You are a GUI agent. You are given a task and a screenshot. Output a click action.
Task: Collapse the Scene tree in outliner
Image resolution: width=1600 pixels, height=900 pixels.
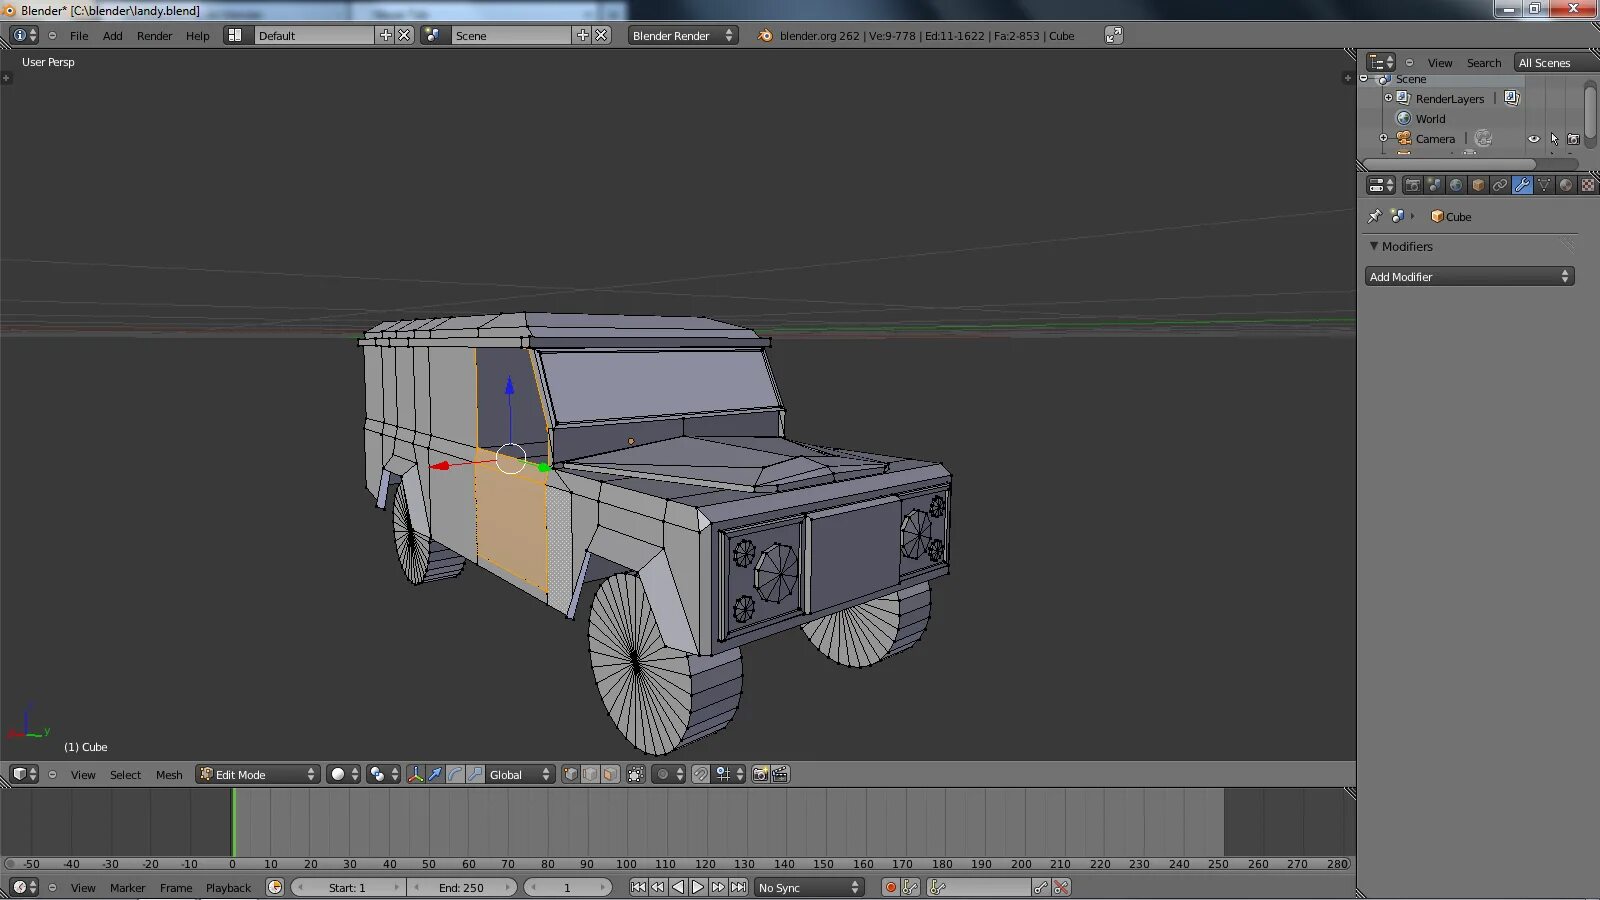tap(1364, 79)
